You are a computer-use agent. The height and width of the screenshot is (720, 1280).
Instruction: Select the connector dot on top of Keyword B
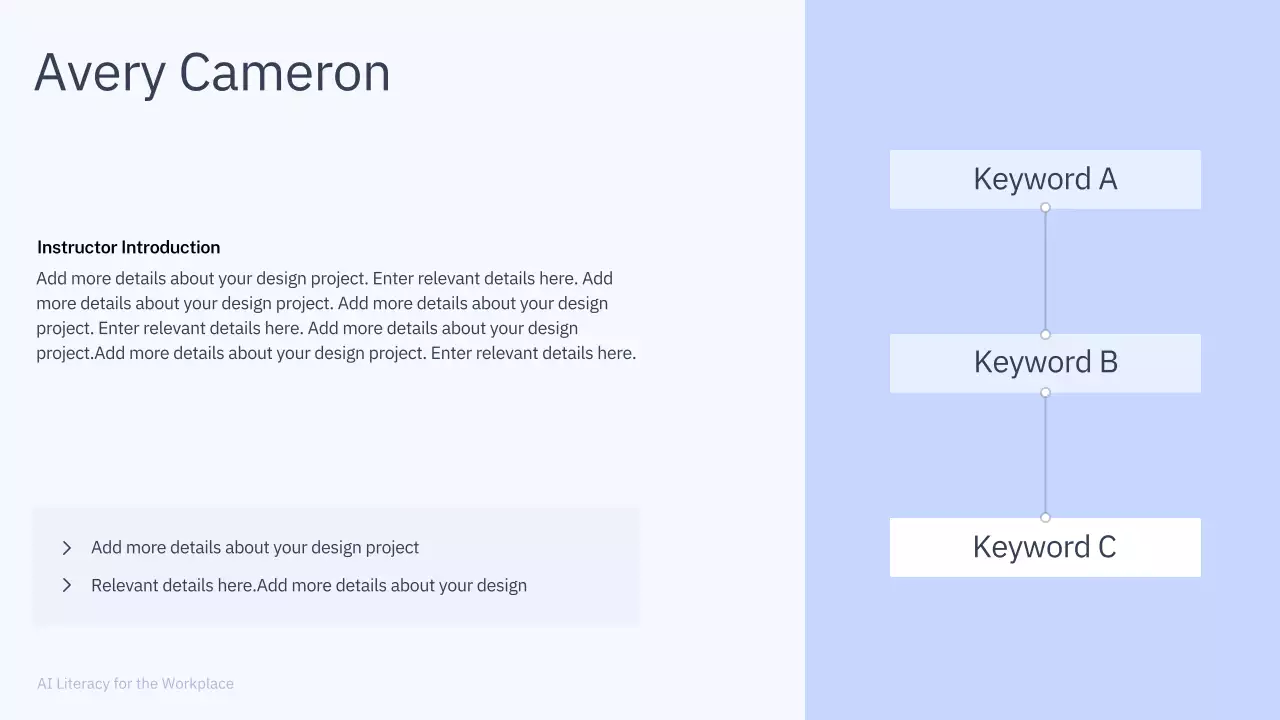(1045, 335)
